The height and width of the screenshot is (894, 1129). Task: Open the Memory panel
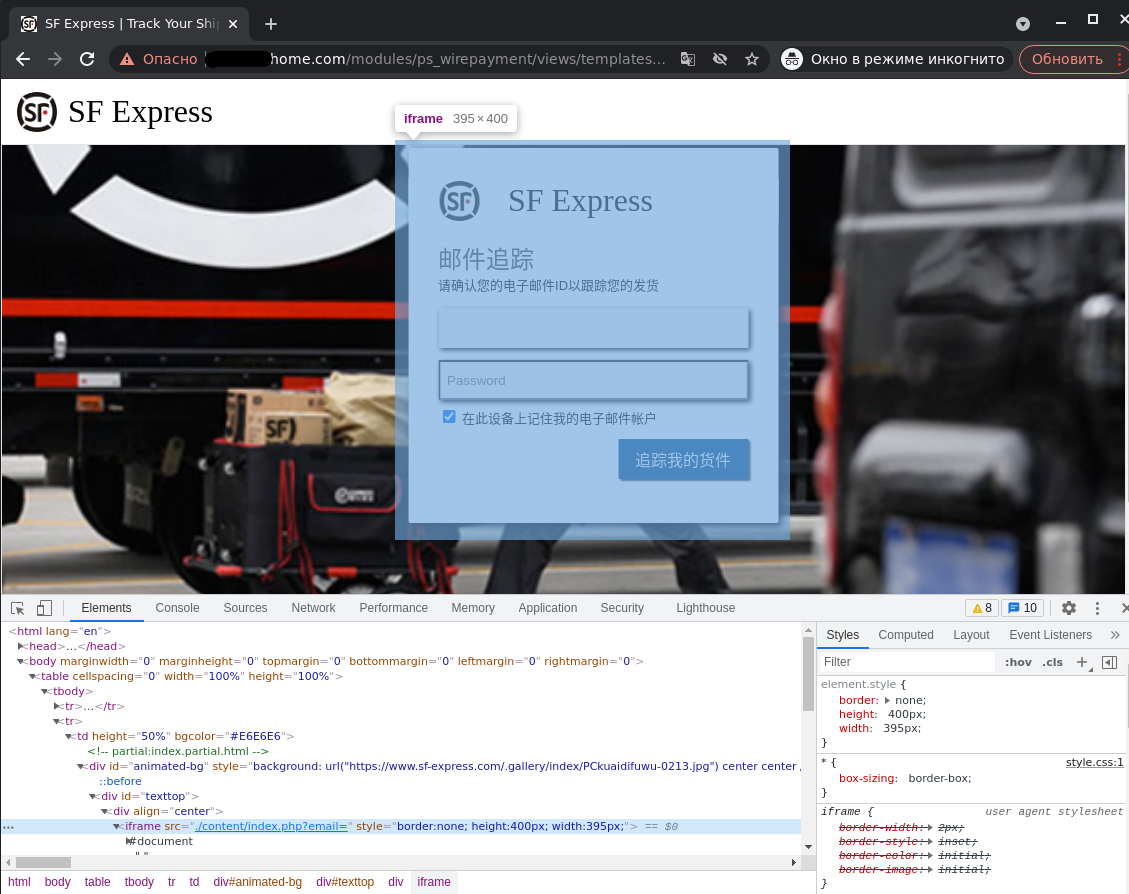[473, 608]
